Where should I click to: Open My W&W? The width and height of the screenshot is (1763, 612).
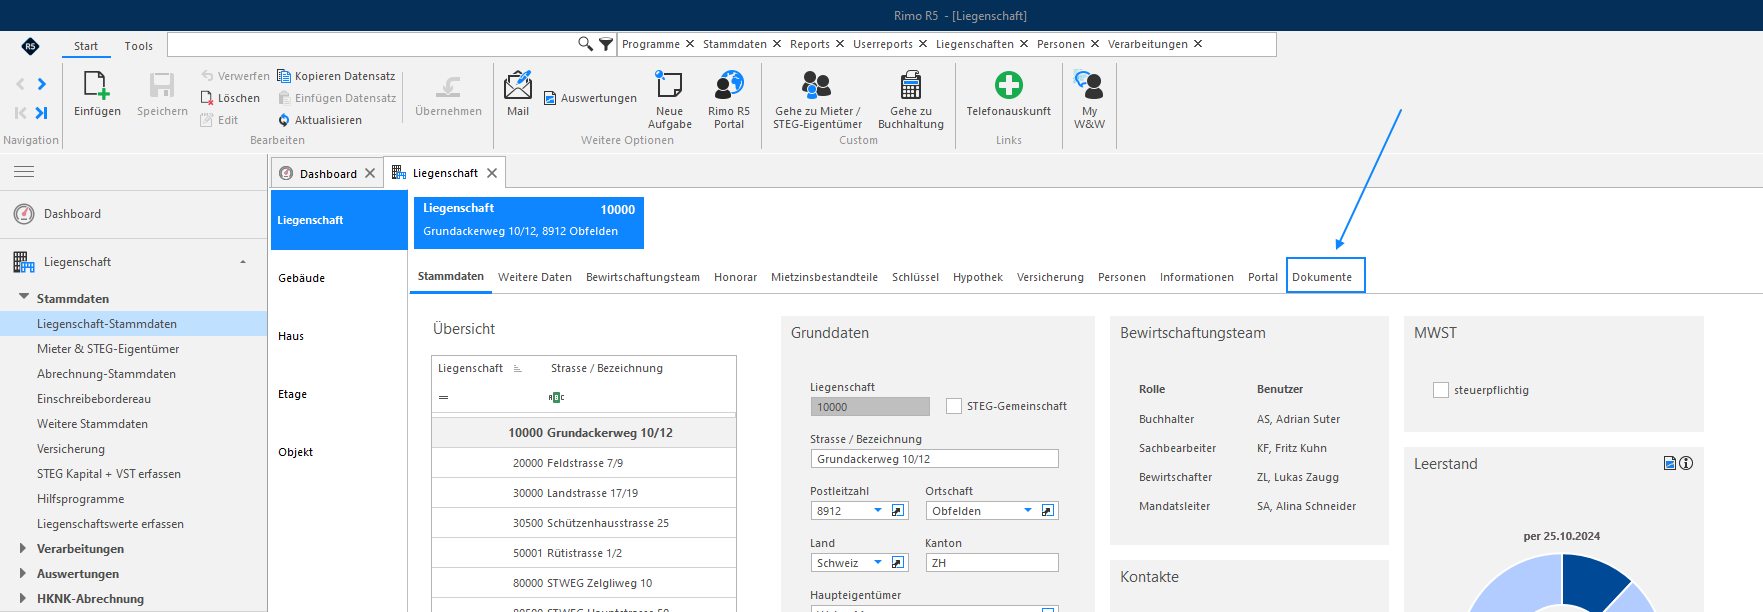pyautogui.click(x=1089, y=100)
